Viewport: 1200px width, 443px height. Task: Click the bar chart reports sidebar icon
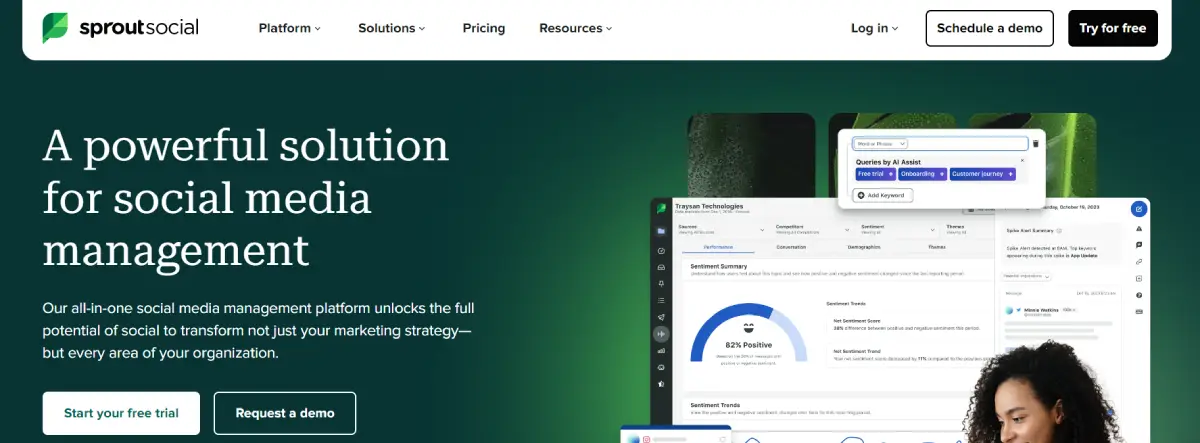660,351
